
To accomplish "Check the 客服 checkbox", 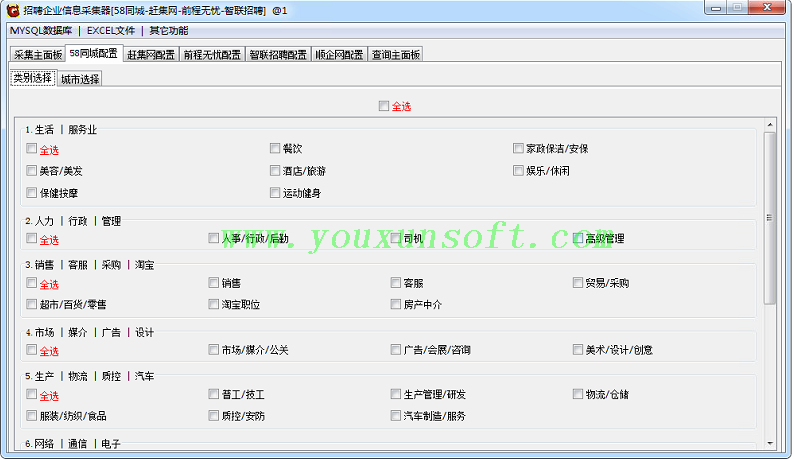I will click(x=396, y=283).
